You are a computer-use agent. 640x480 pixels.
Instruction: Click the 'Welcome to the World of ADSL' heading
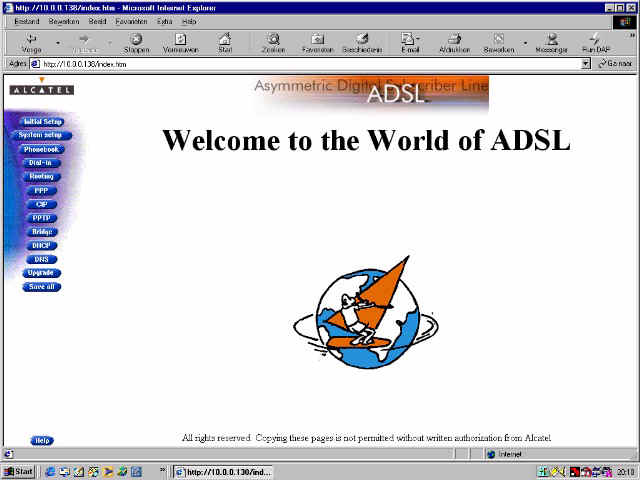366,140
